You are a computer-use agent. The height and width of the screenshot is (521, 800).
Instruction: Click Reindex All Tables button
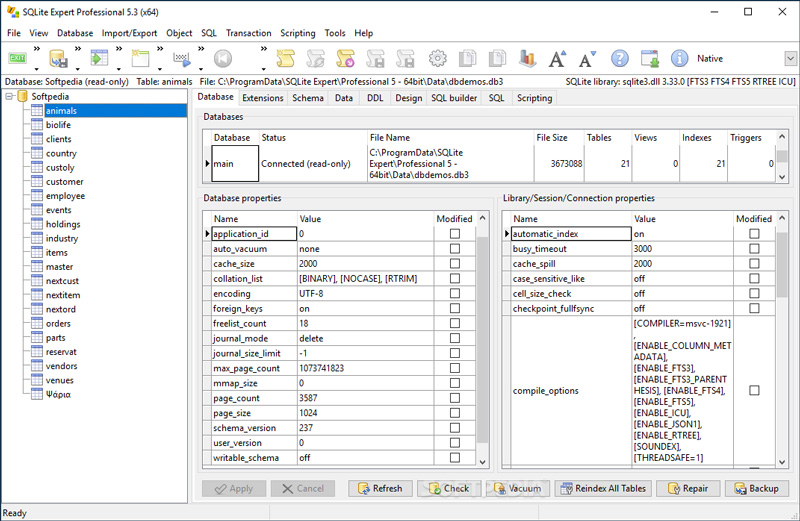click(603, 488)
